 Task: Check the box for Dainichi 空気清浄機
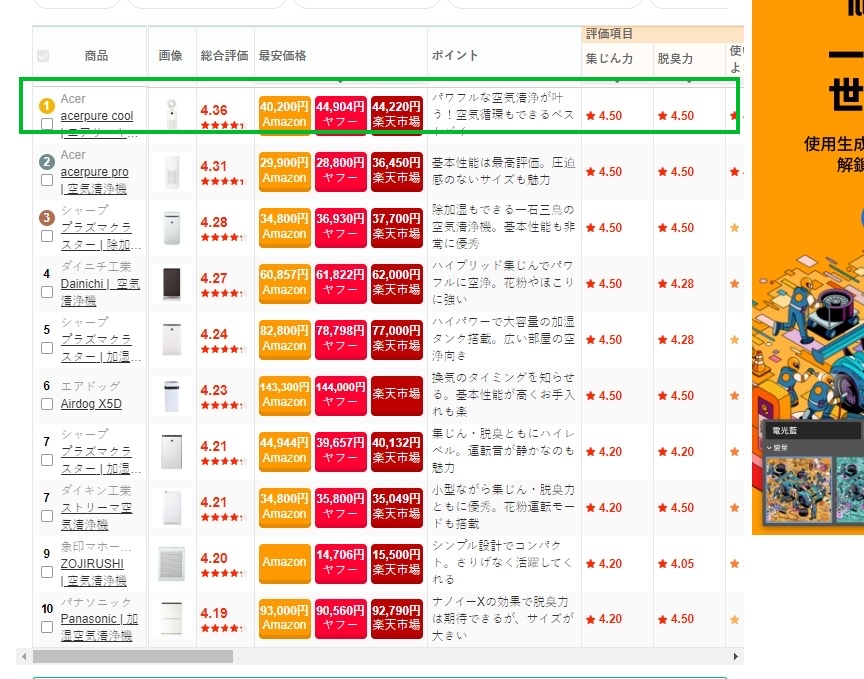[x=47, y=292]
